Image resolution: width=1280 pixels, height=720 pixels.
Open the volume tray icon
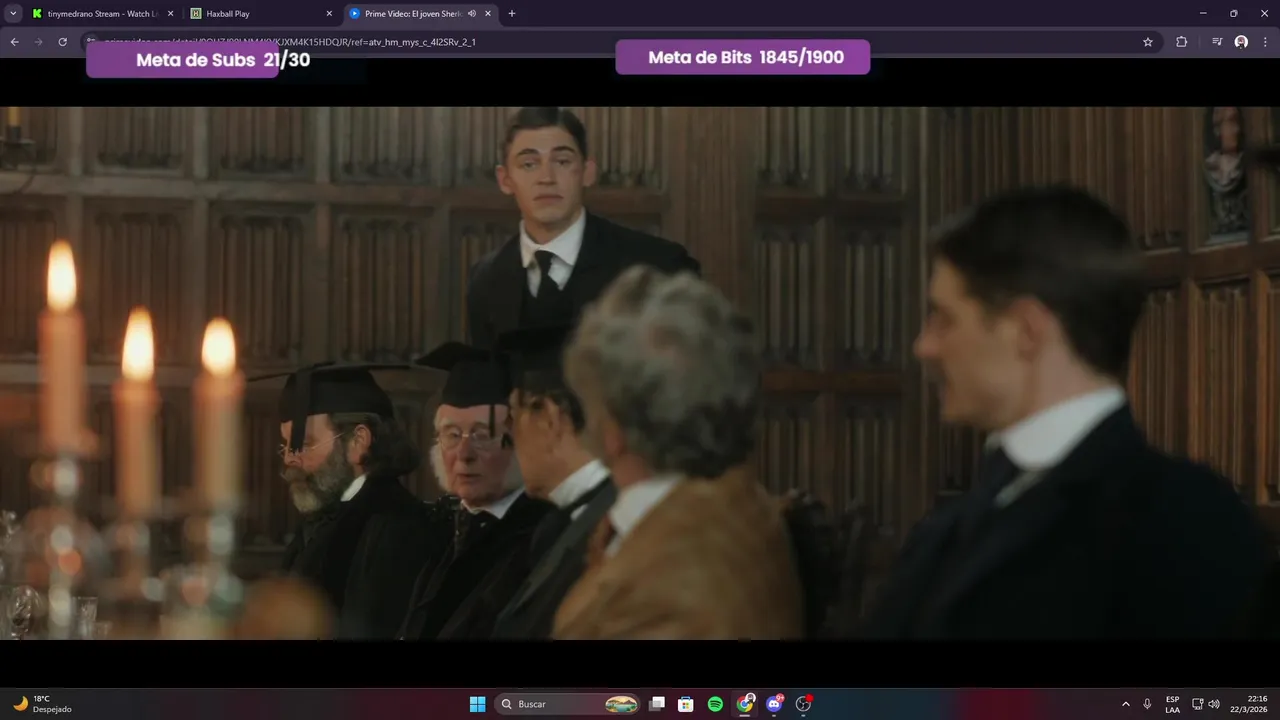coord(1214,704)
